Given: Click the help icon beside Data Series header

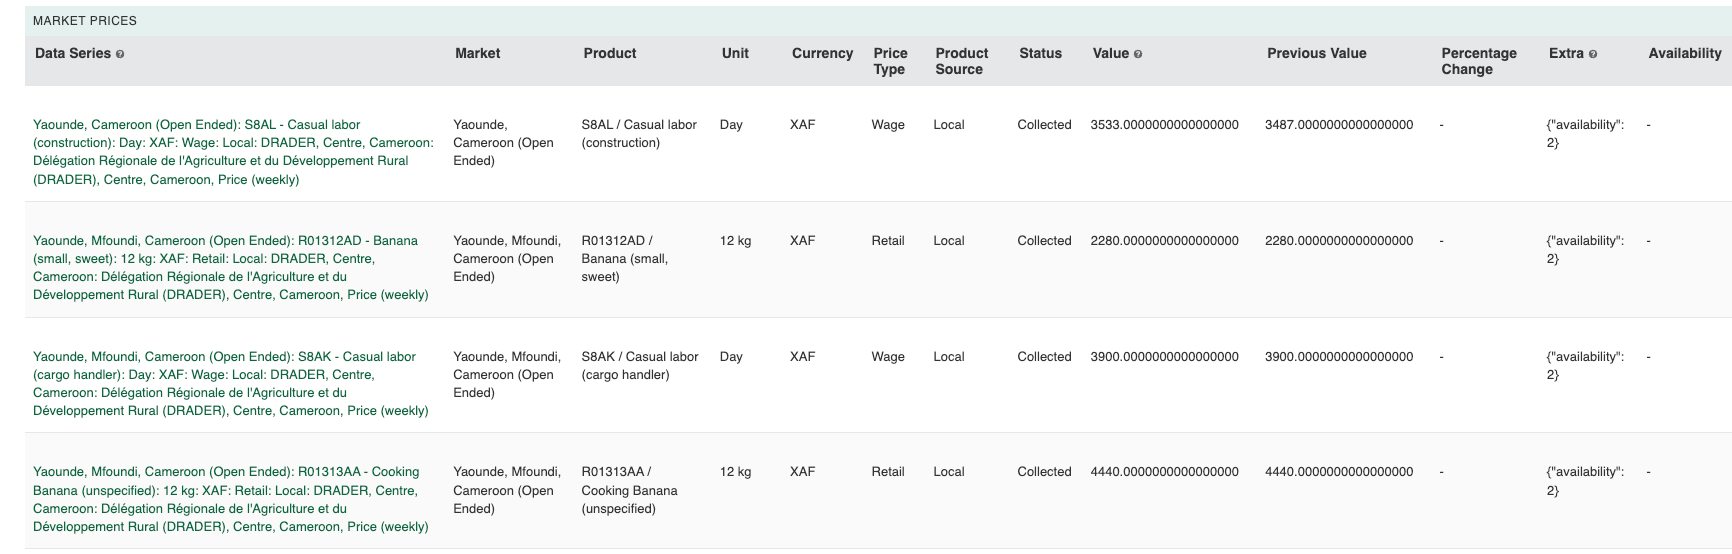Looking at the screenshot, I should tap(120, 54).
